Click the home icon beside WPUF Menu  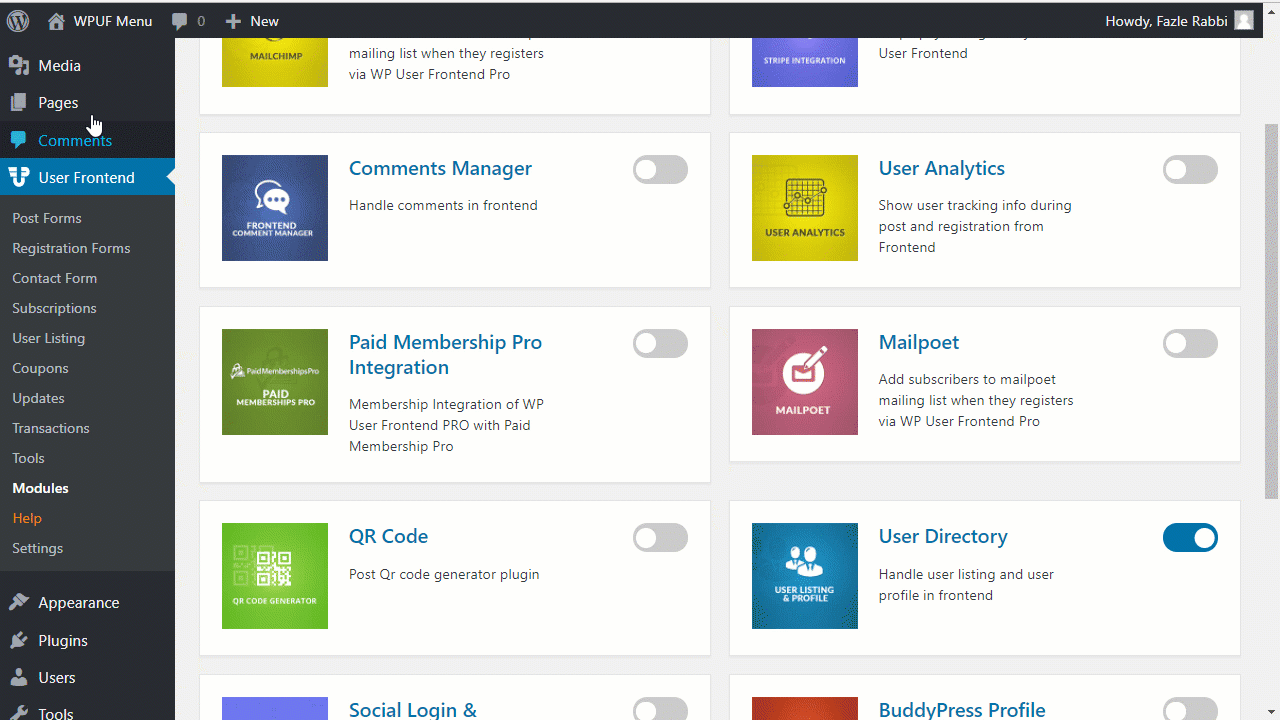(57, 21)
